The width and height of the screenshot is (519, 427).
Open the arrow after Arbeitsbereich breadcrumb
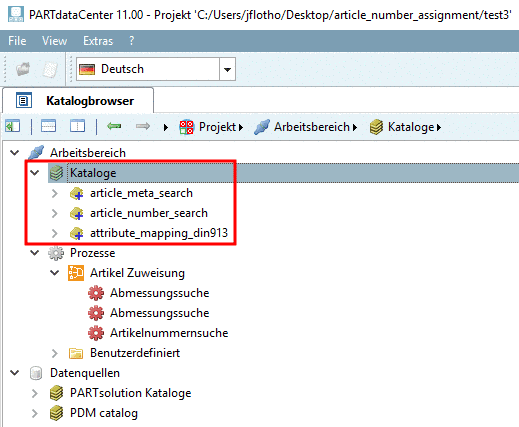coord(355,127)
